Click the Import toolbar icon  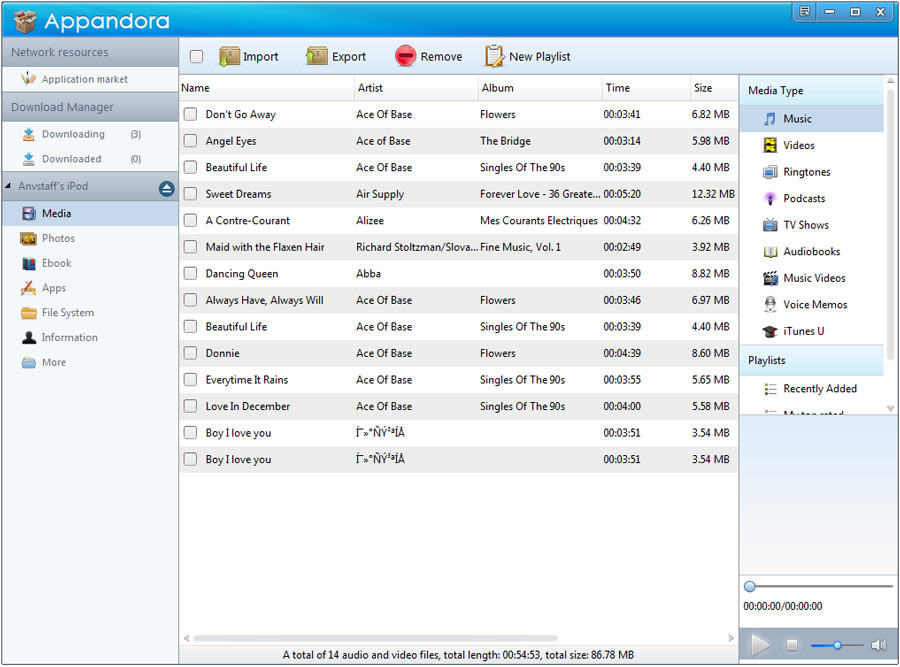pos(229,56)
